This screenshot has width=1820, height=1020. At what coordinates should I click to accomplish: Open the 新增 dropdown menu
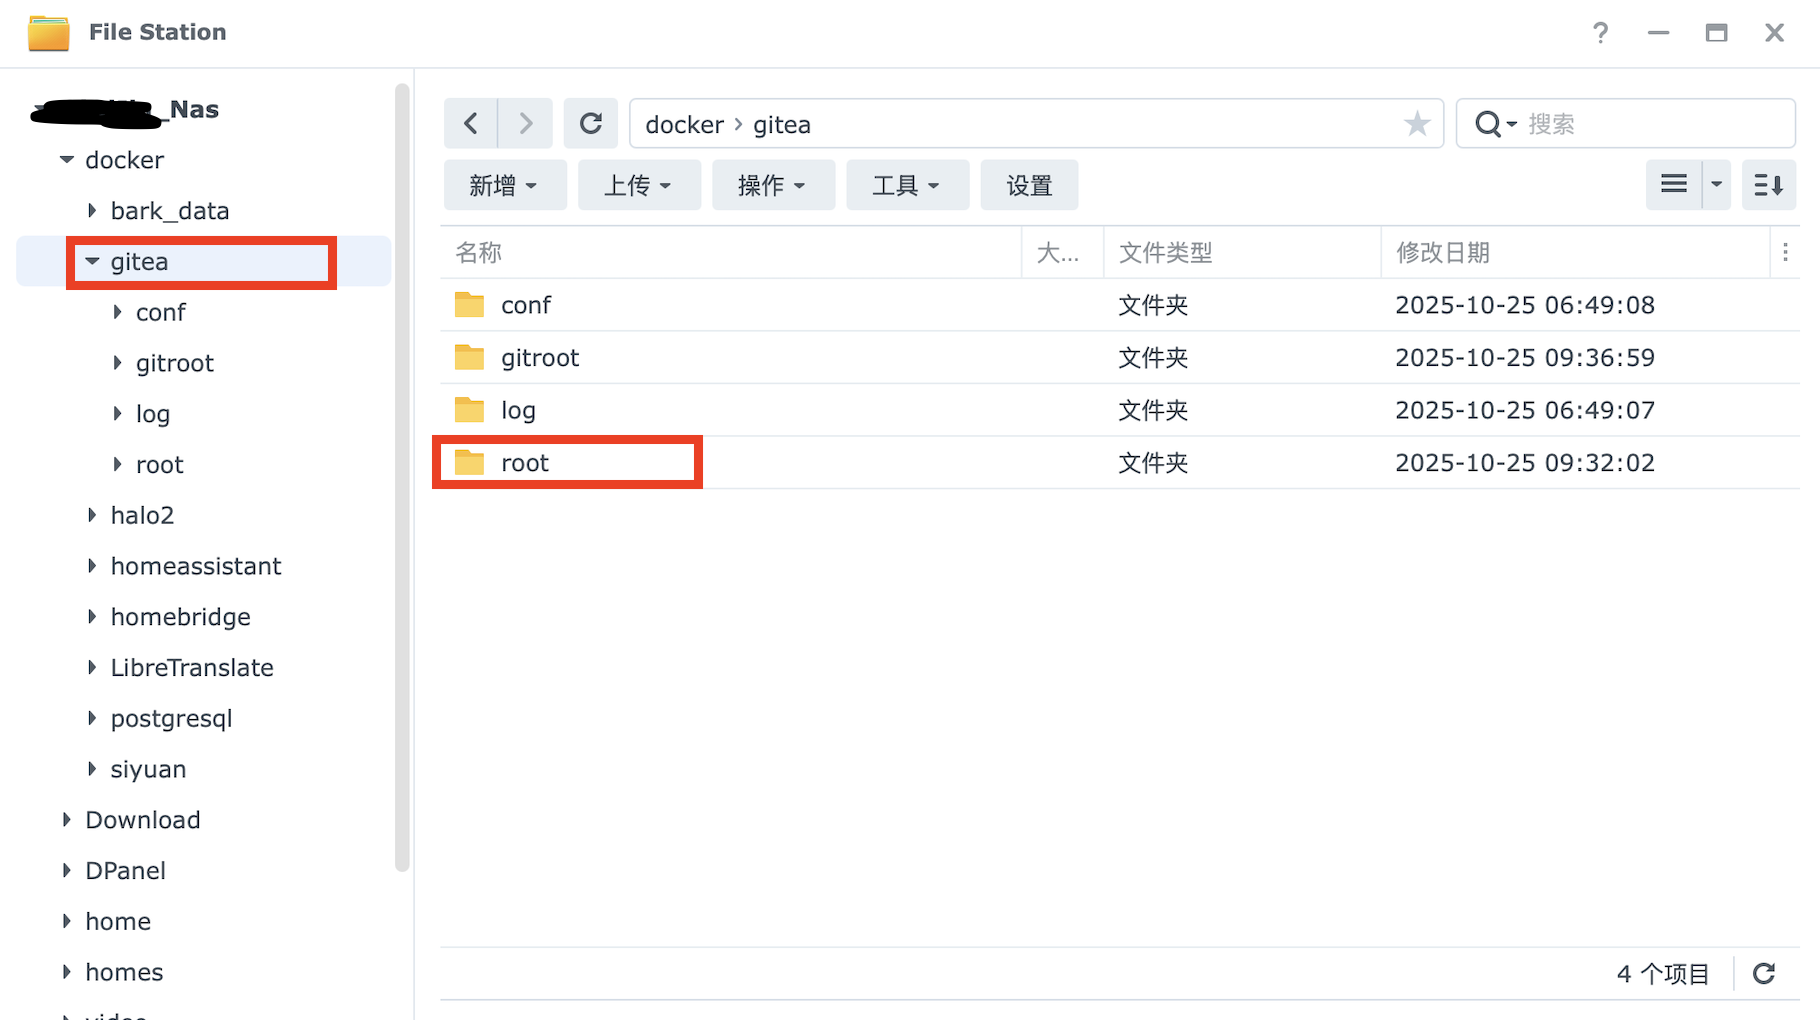504,186
